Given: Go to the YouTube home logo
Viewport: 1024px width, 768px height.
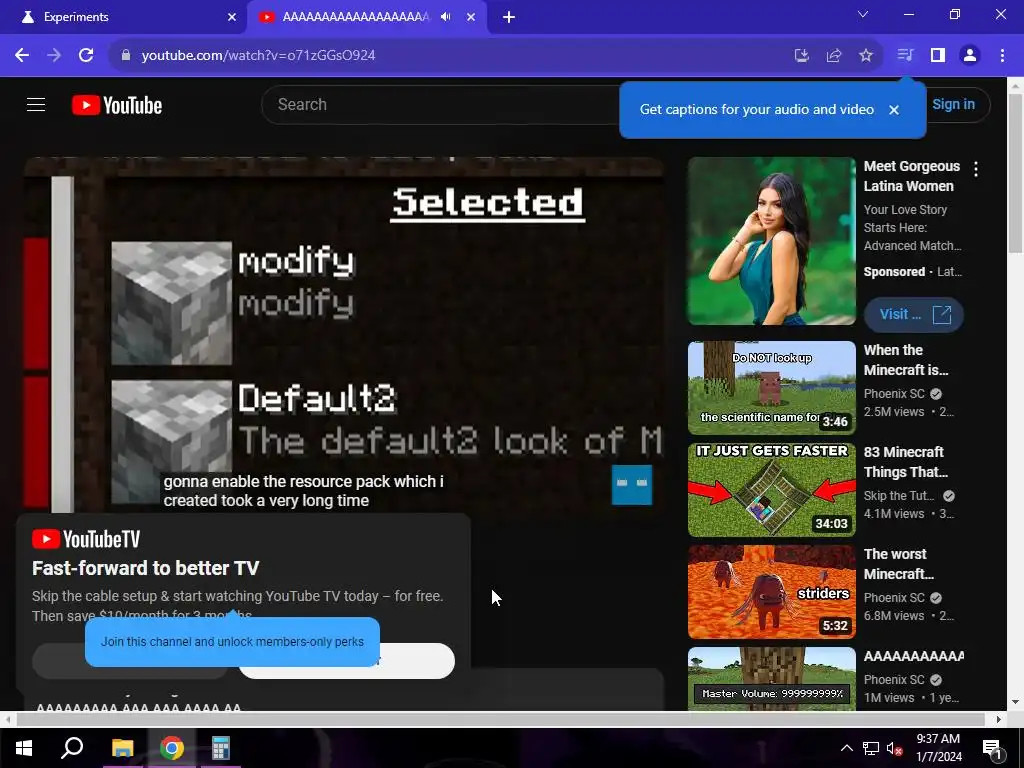Looking at the screenshot, I should 117,105.
